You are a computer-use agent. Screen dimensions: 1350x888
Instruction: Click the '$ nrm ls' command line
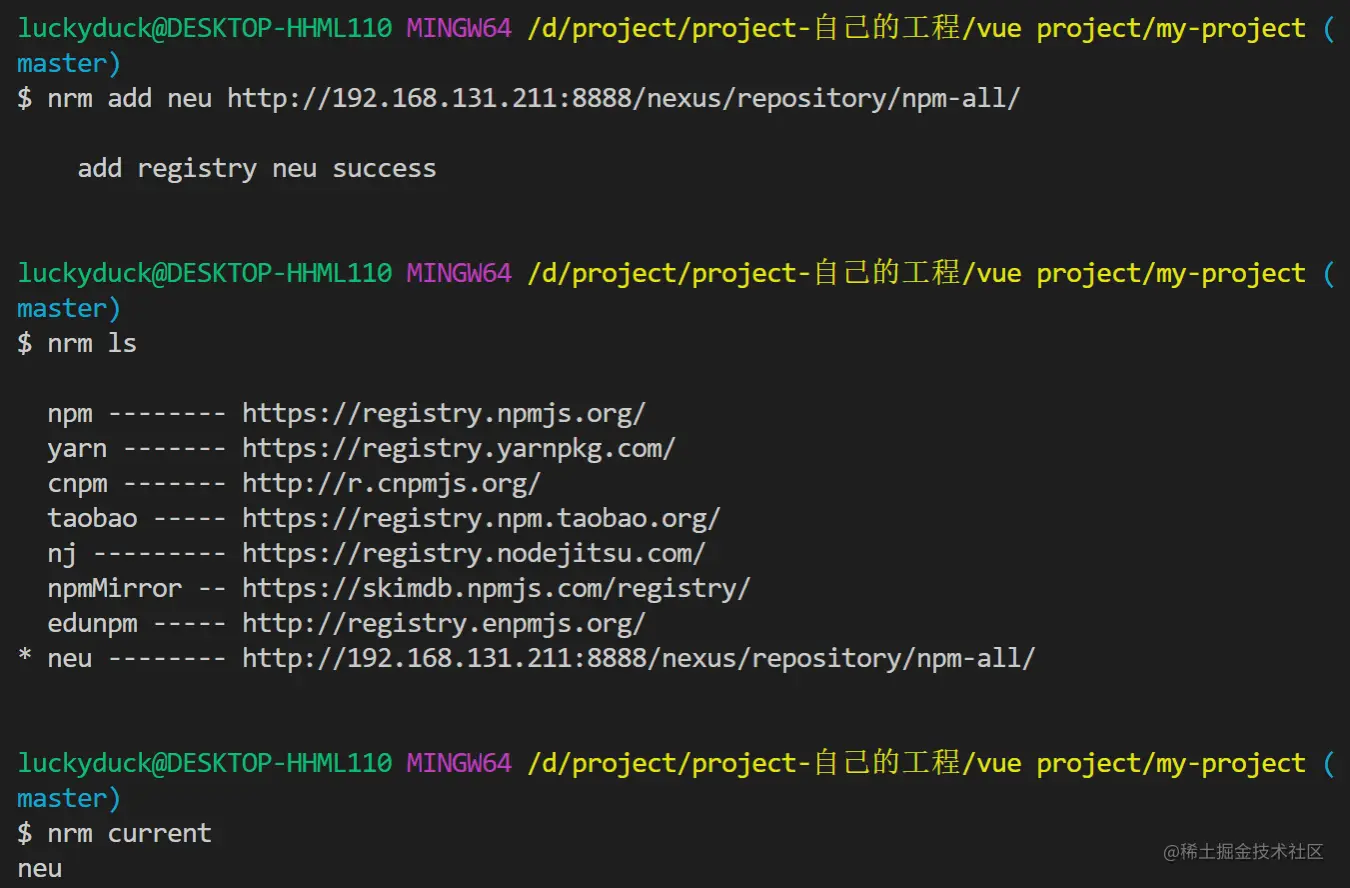tap(77, 343)
